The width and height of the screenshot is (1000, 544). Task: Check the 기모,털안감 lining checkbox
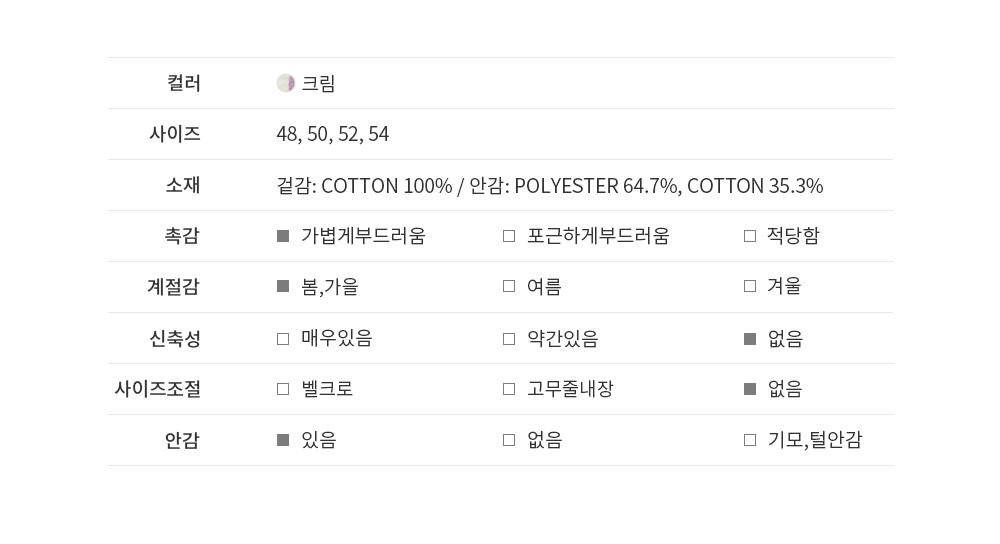(x=750, y=440)
